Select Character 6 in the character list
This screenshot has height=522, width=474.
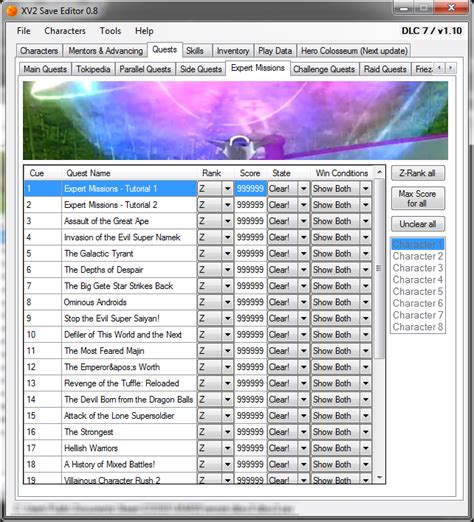tap(417, 303)
